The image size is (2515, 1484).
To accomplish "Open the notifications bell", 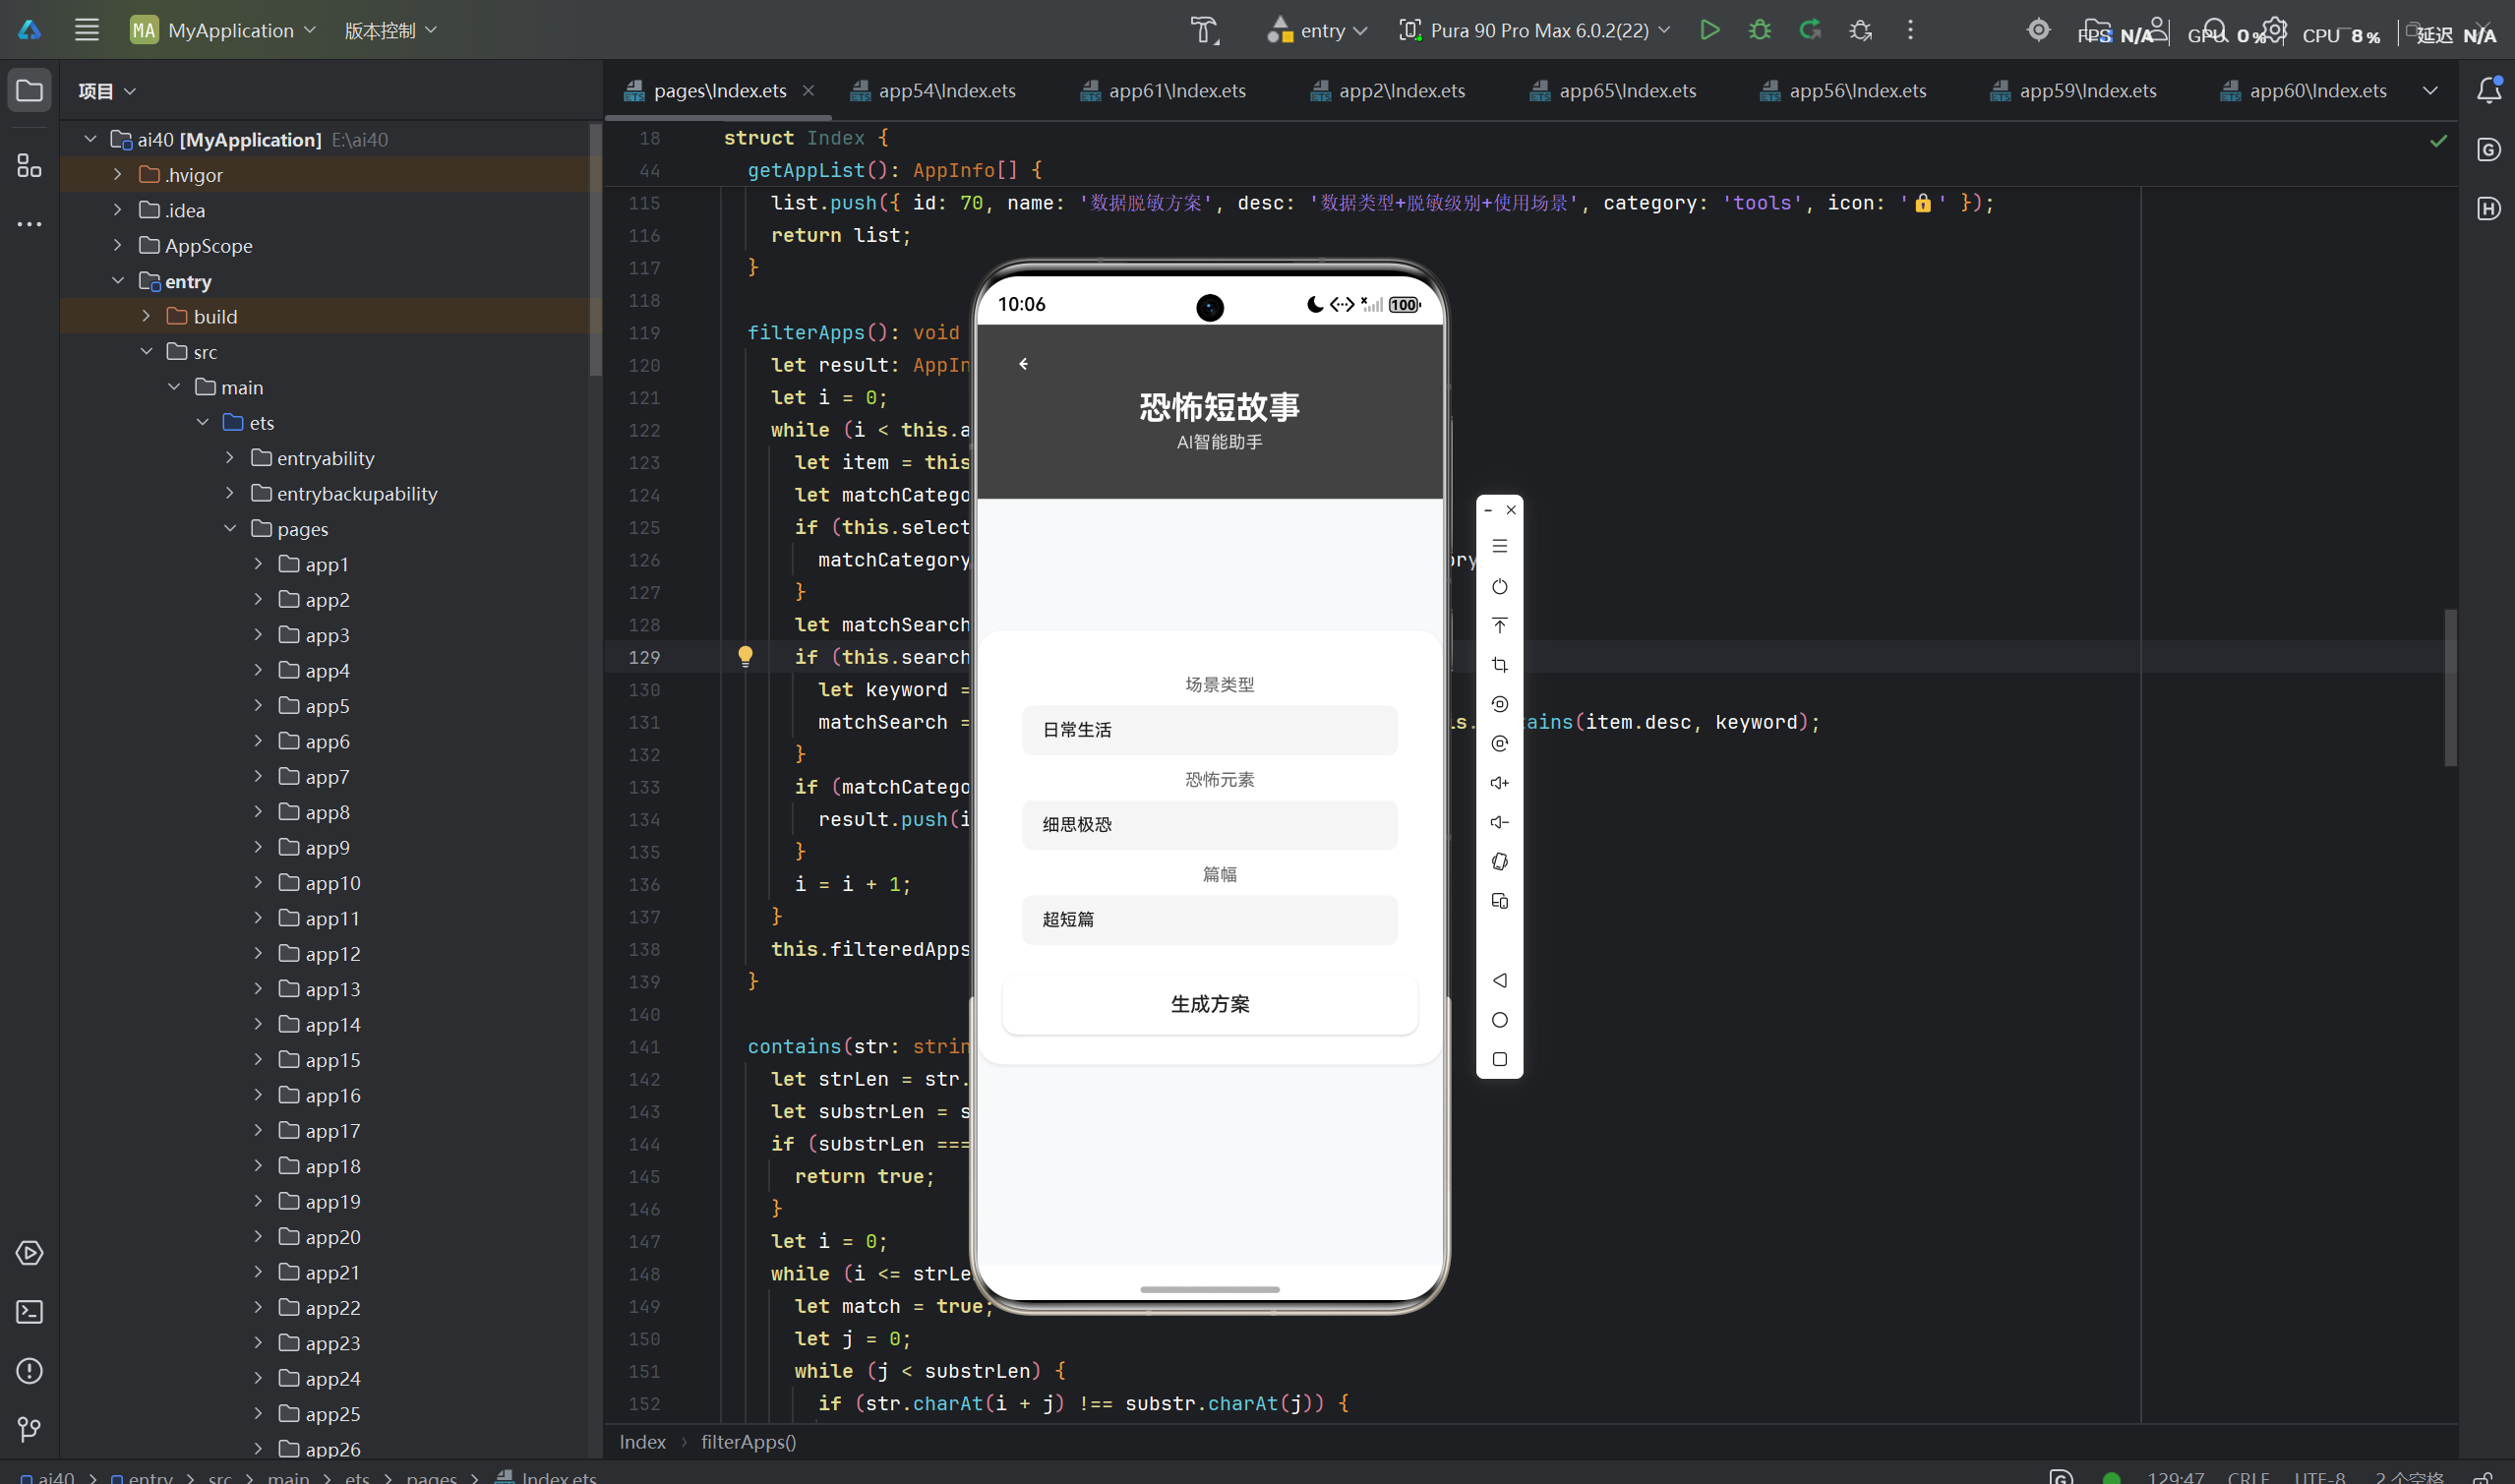I will 2489,90.
